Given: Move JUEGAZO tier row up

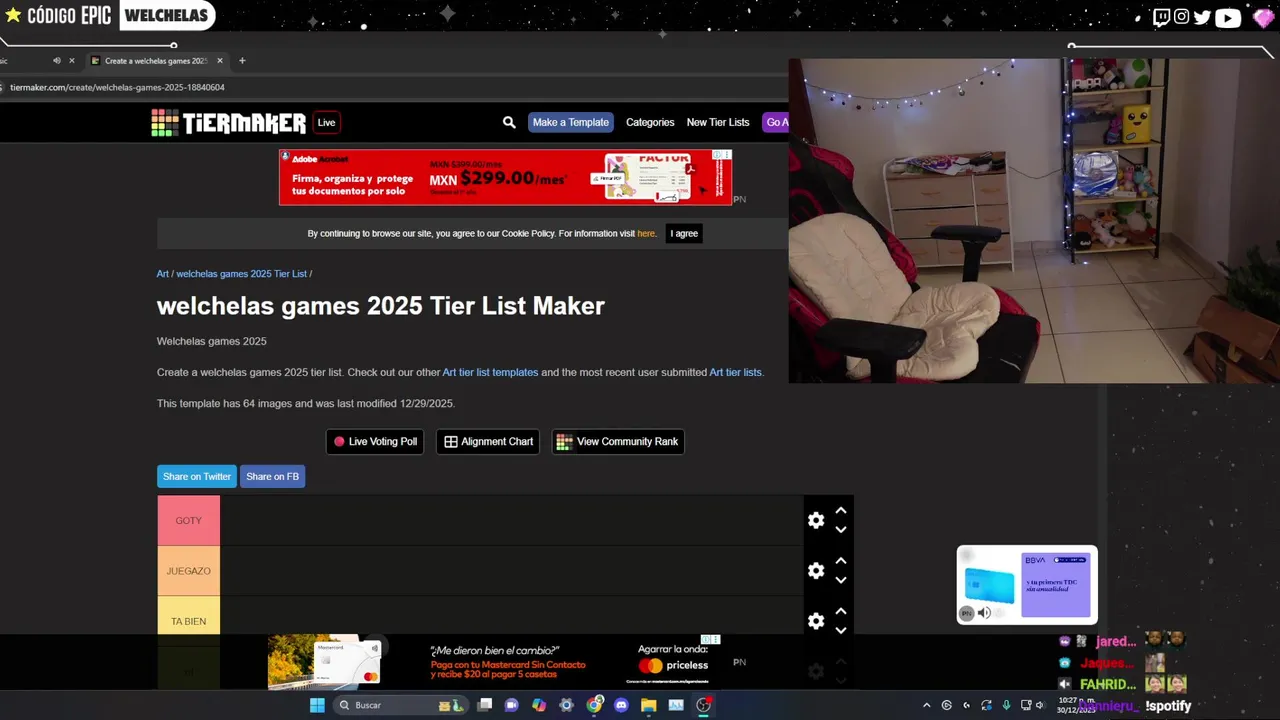Looking at the screenshot, I should (841, 561).
